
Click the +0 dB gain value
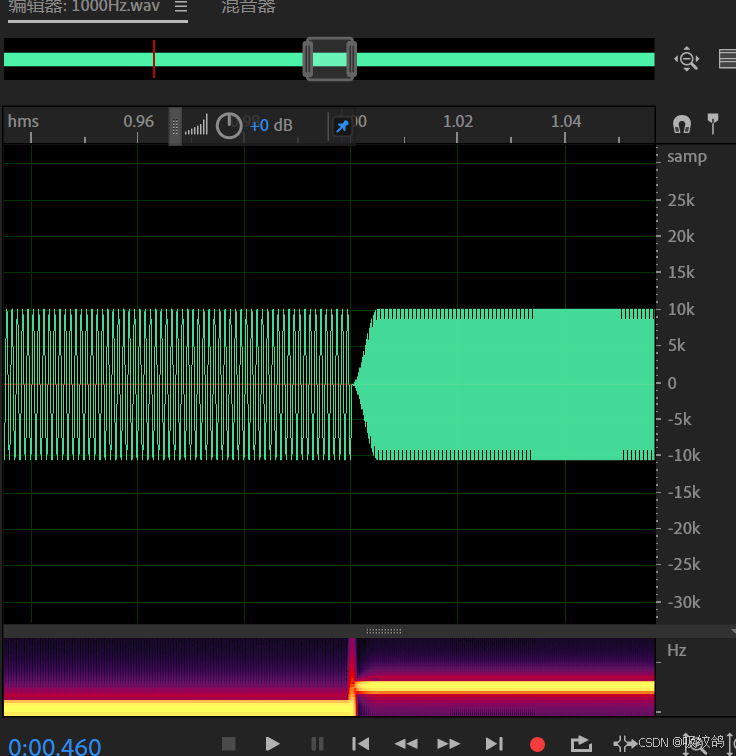pos(271,126)
